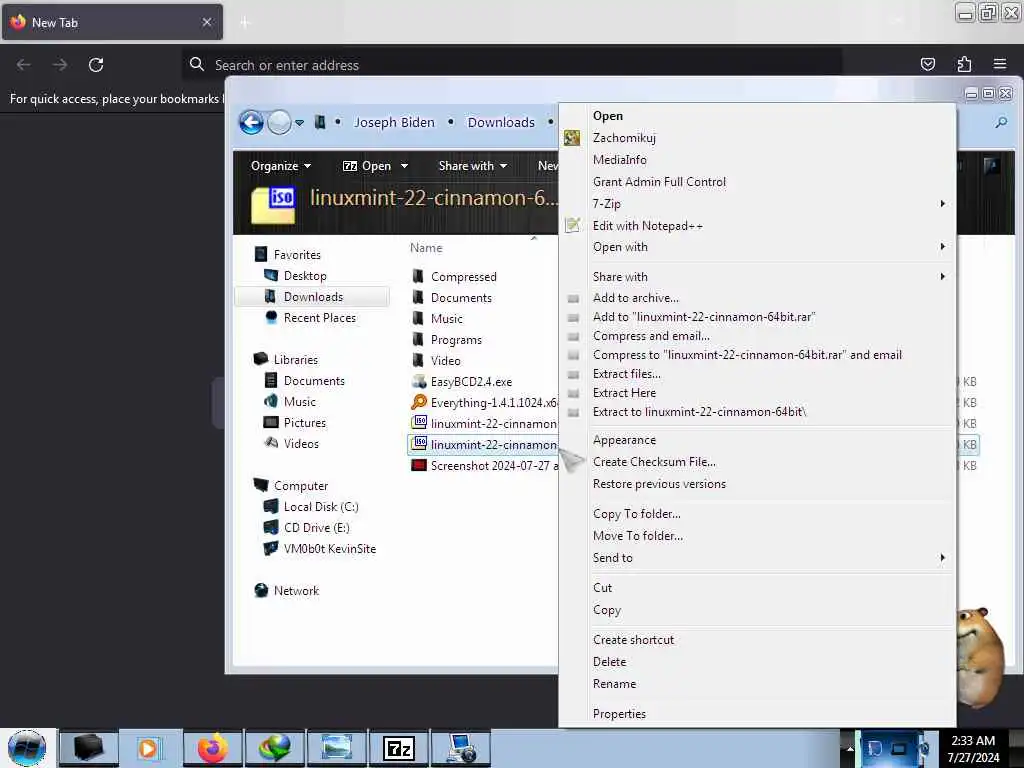1024x768 pixels.
Task: Click the large ISO file icon in details header
Action: pyautogui.click(x=273, y=204)
